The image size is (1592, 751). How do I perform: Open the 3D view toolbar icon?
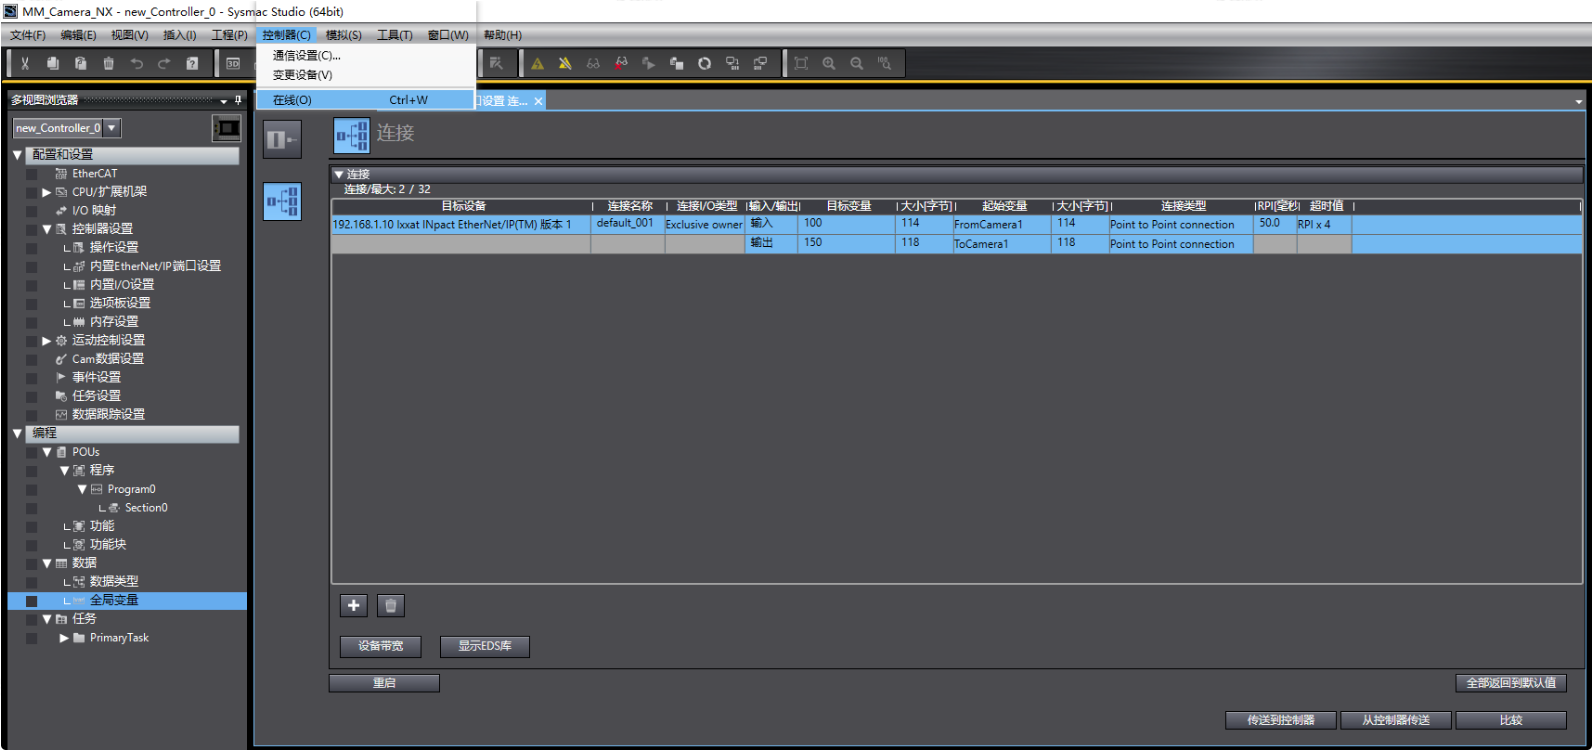coord(233,64)
